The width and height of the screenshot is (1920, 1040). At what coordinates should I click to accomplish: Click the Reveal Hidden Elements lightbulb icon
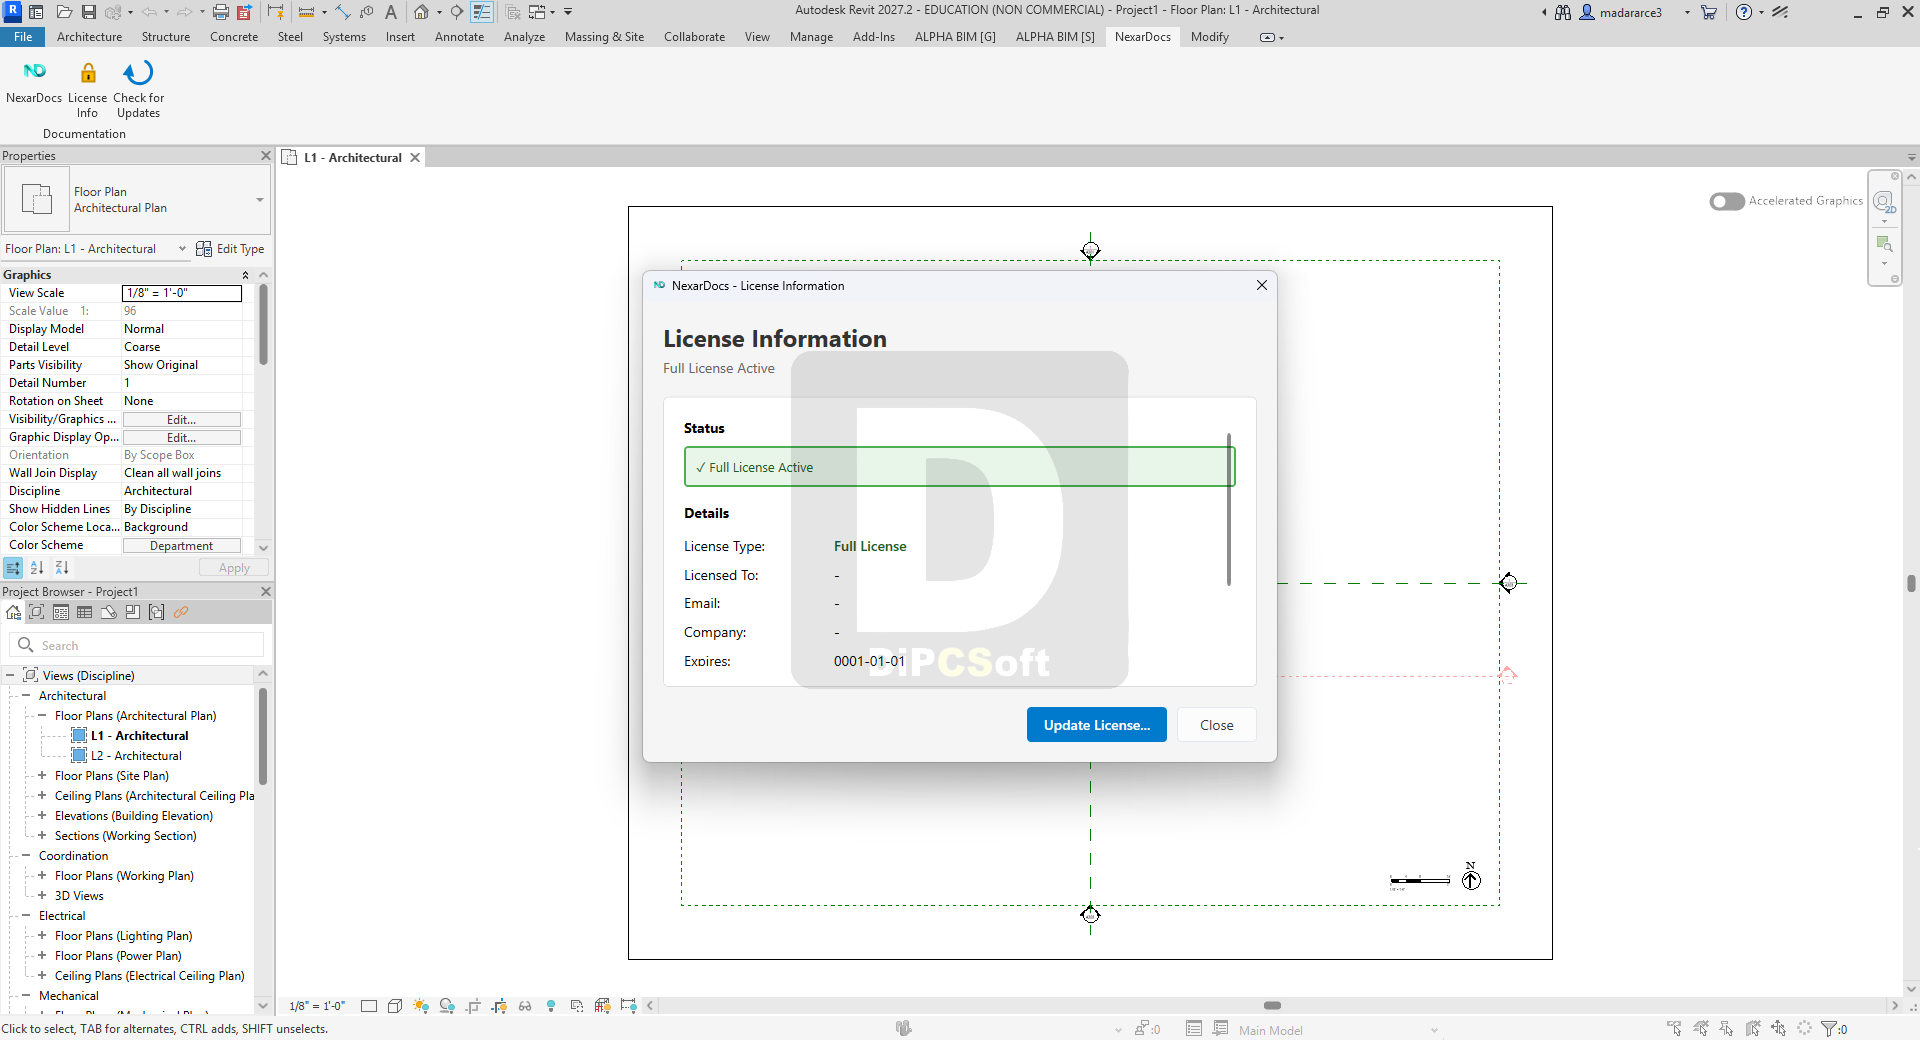point(551,1006)
